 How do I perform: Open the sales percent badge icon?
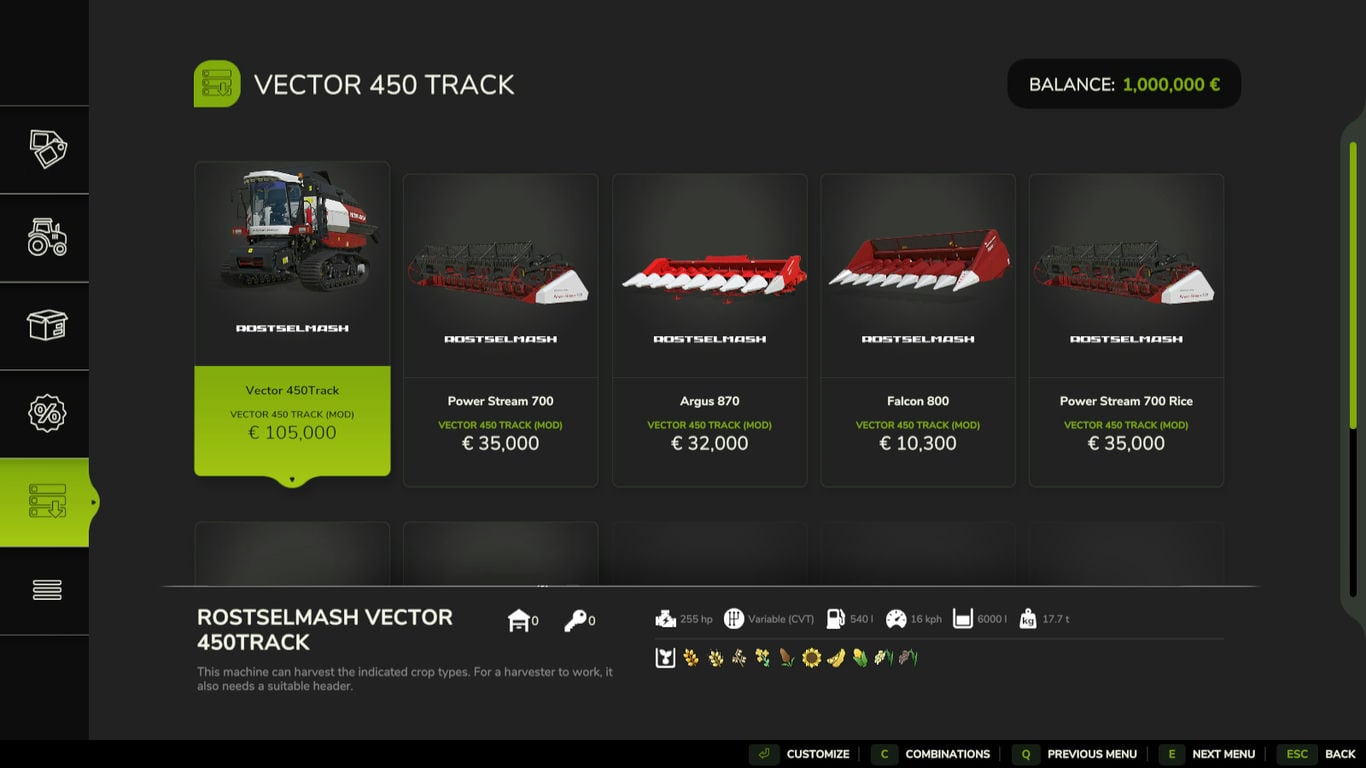click(47, 413)
